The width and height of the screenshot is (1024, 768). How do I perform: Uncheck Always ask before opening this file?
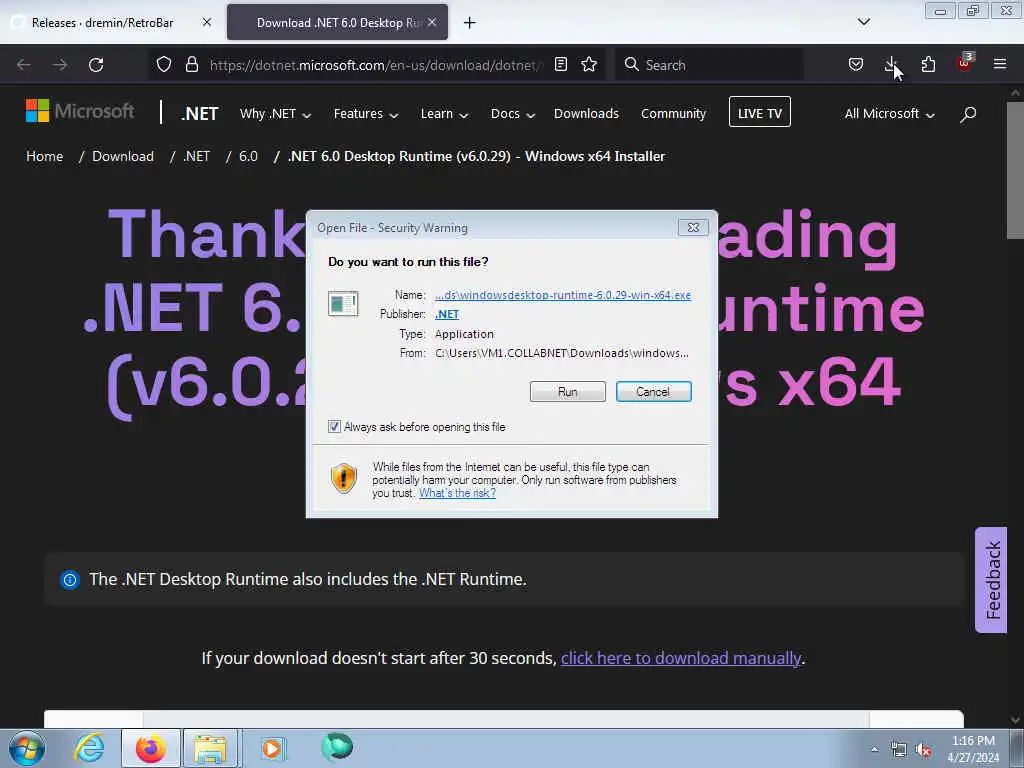[x=334, y=426]
